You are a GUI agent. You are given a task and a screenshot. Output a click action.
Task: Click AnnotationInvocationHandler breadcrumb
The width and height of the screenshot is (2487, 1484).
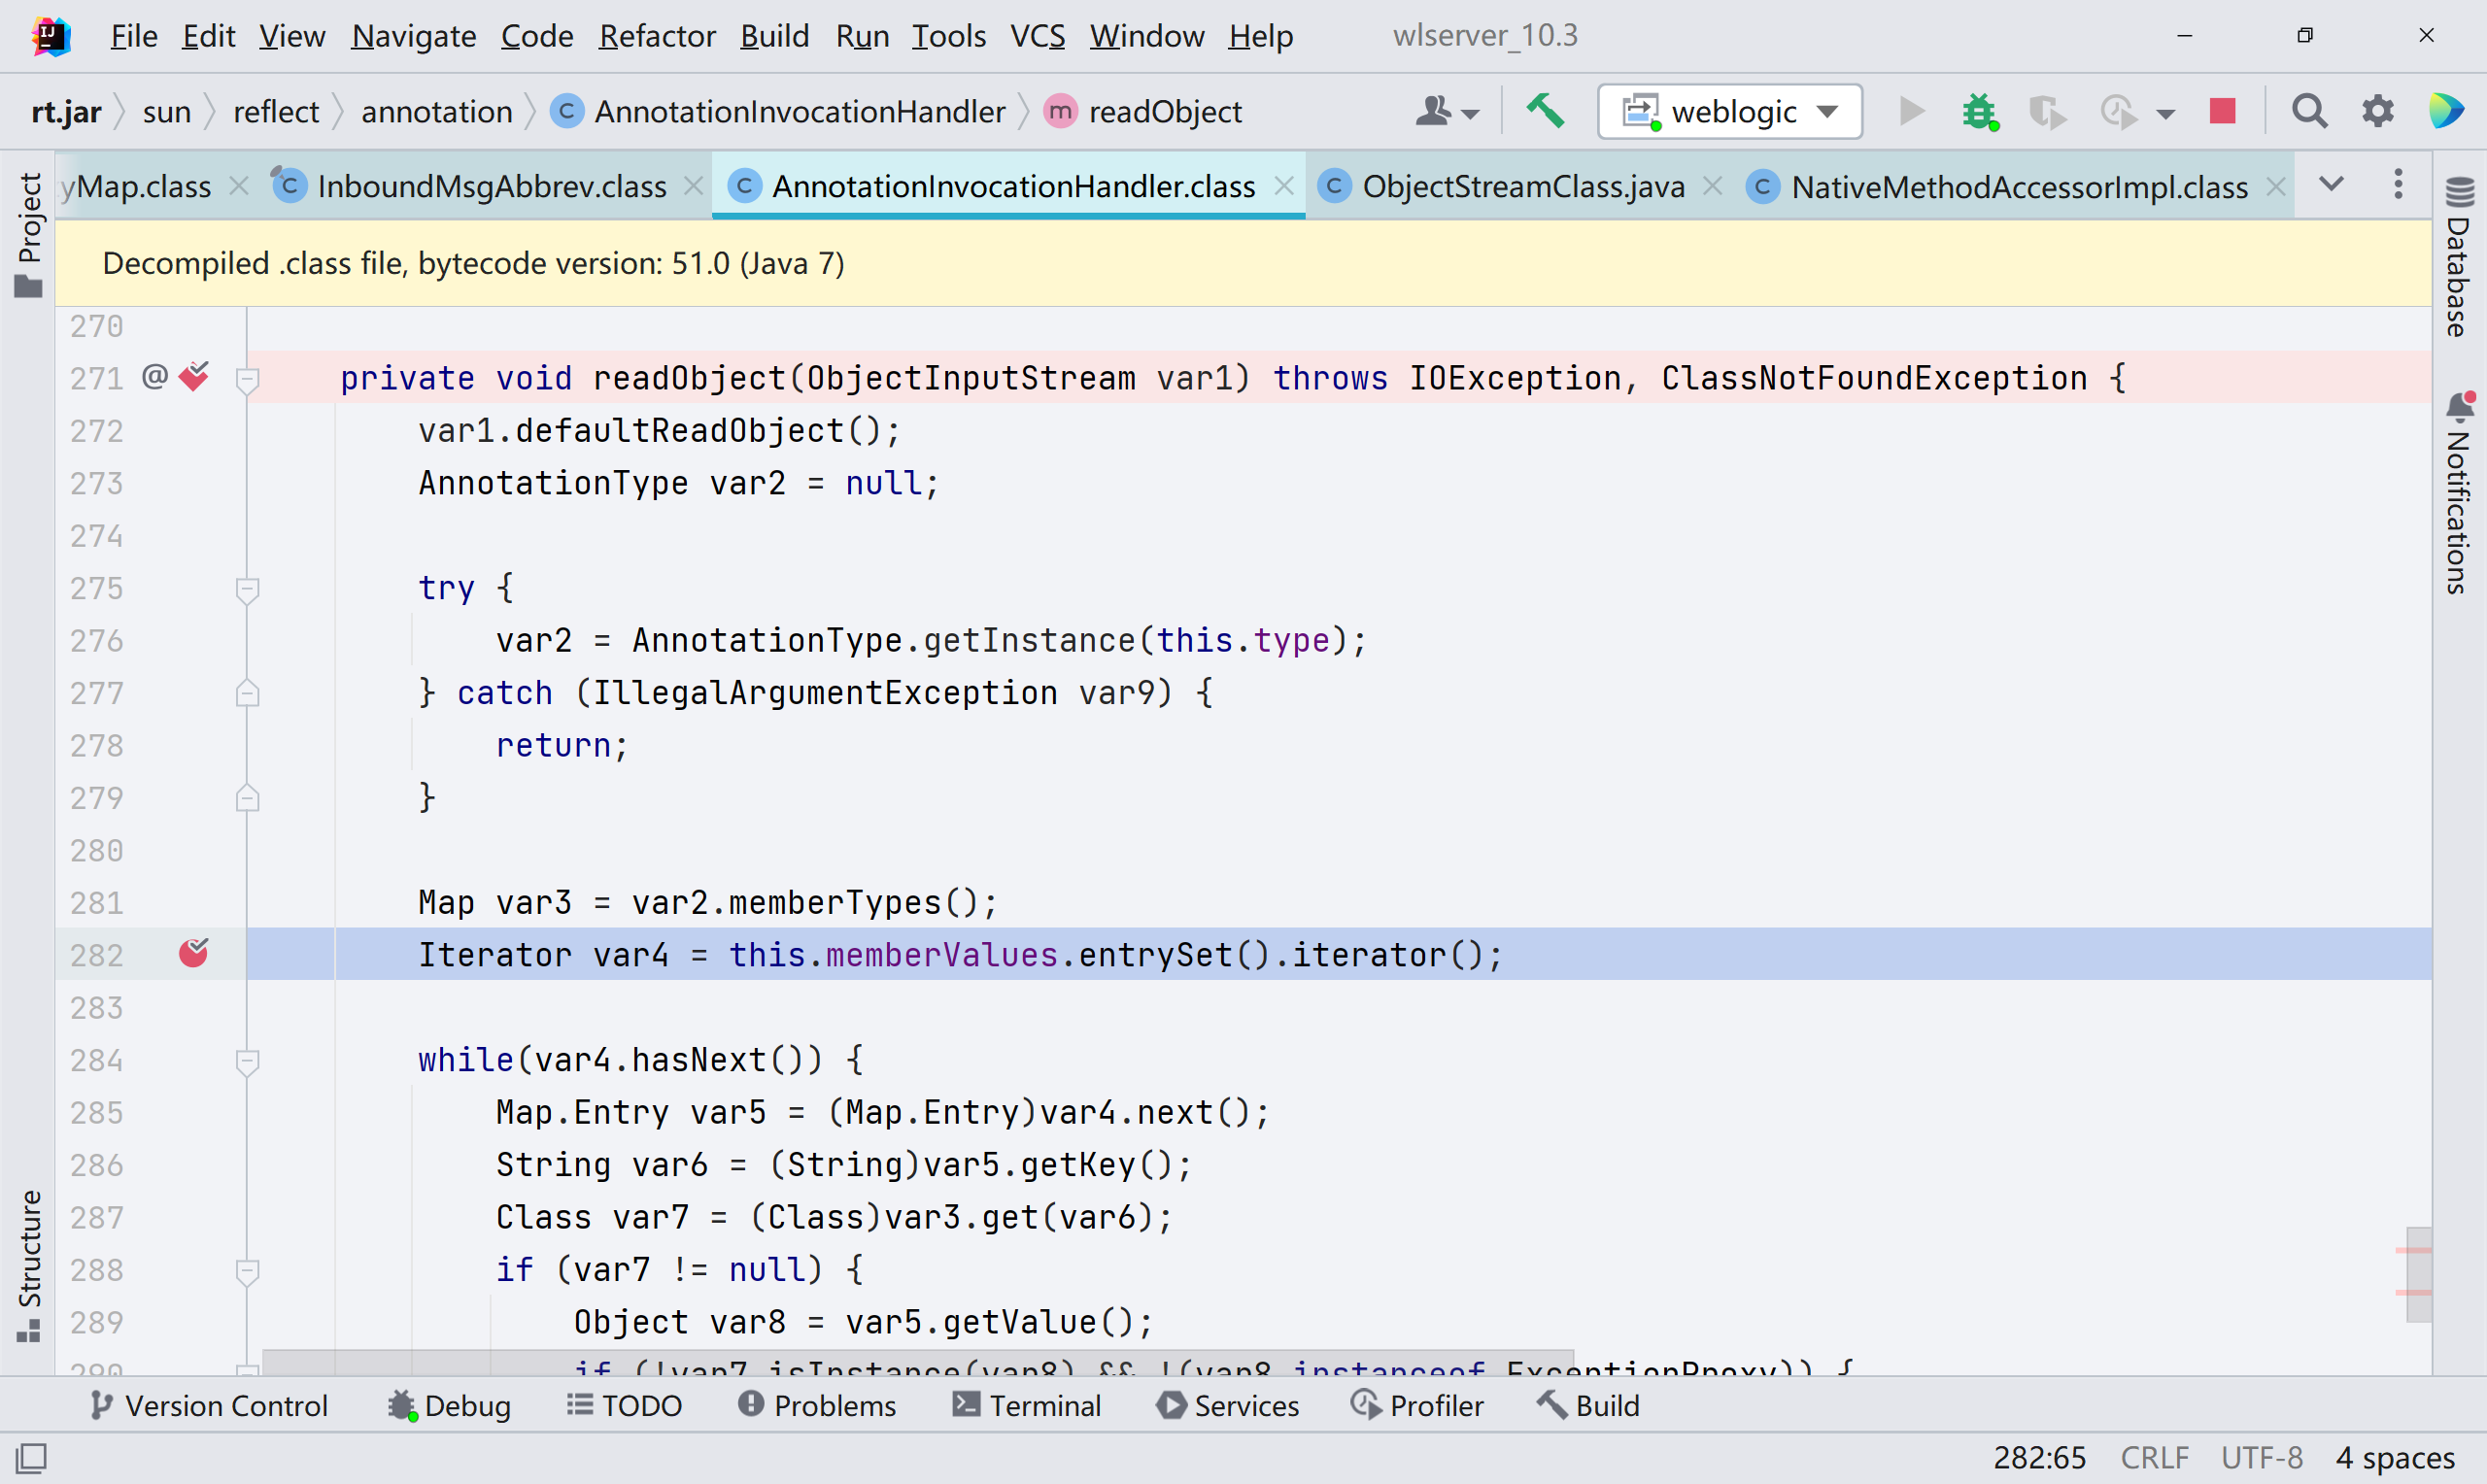coord(779,111)
